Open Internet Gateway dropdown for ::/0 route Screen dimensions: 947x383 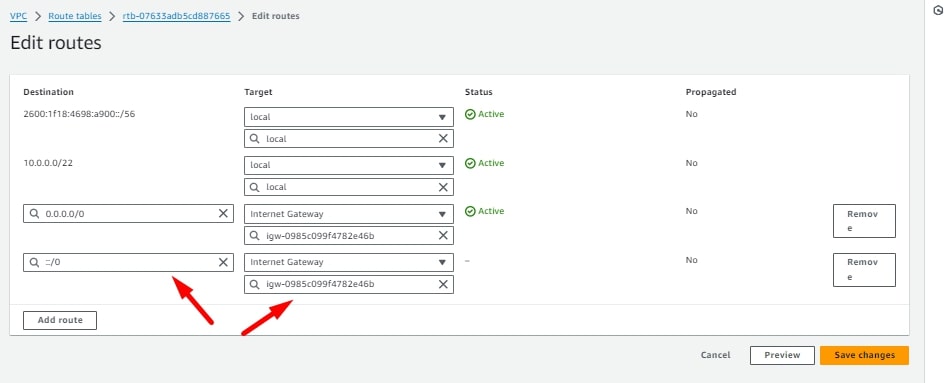pos(348,262)
